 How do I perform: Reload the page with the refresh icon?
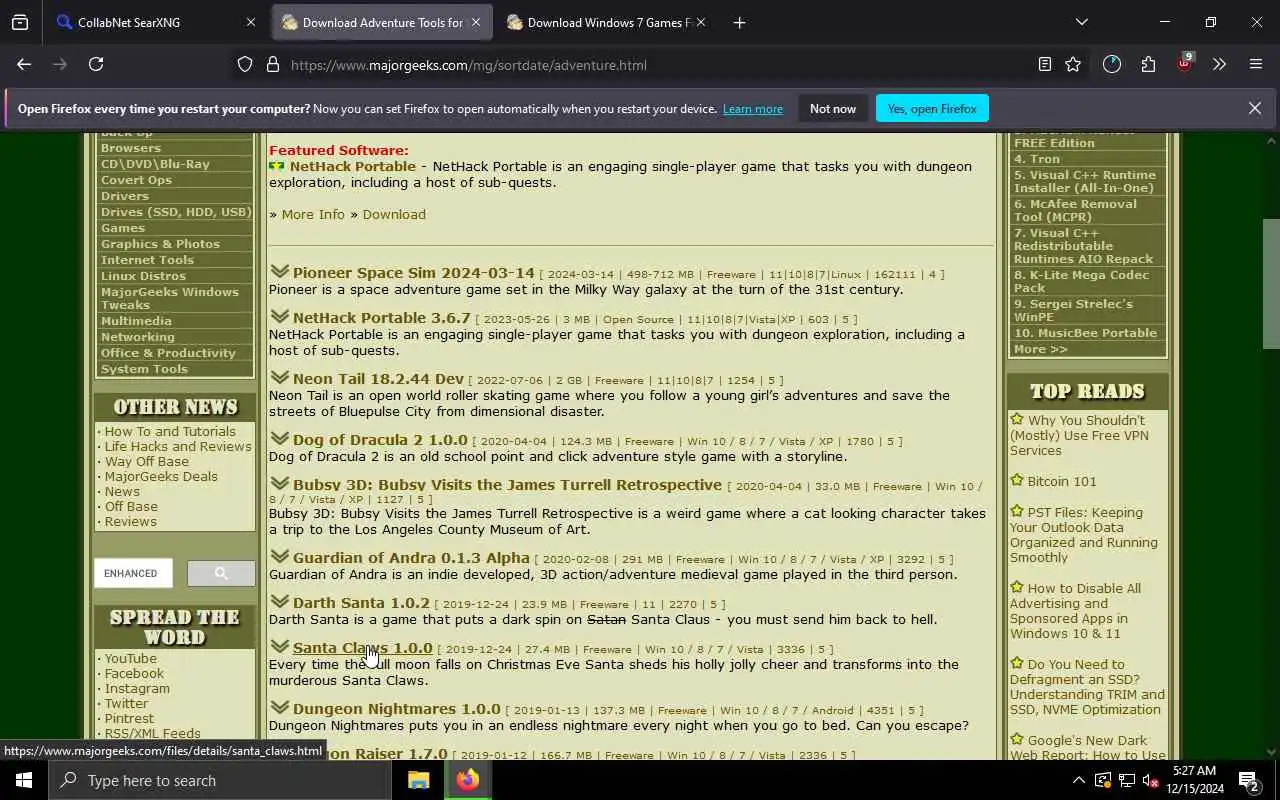(x=96, y=64)
